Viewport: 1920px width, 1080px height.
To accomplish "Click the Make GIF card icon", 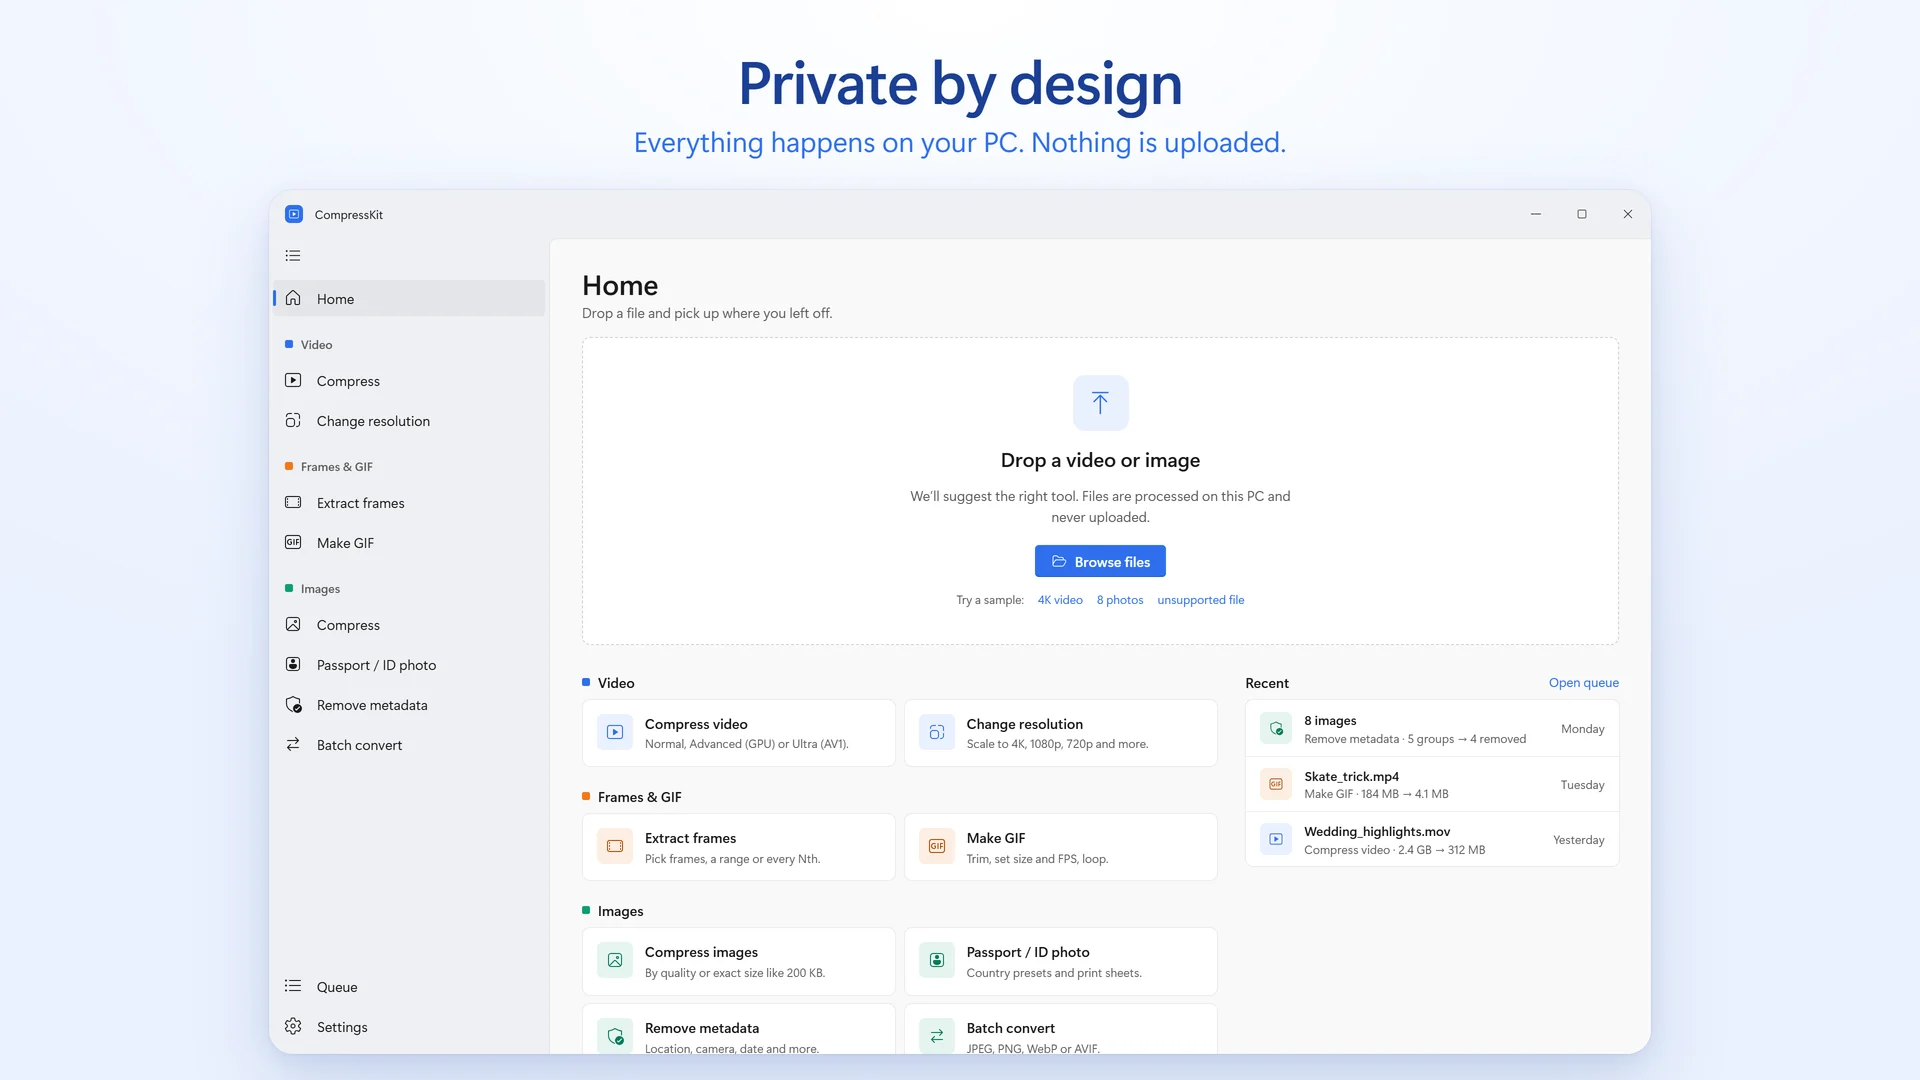I will coord(937,846).
